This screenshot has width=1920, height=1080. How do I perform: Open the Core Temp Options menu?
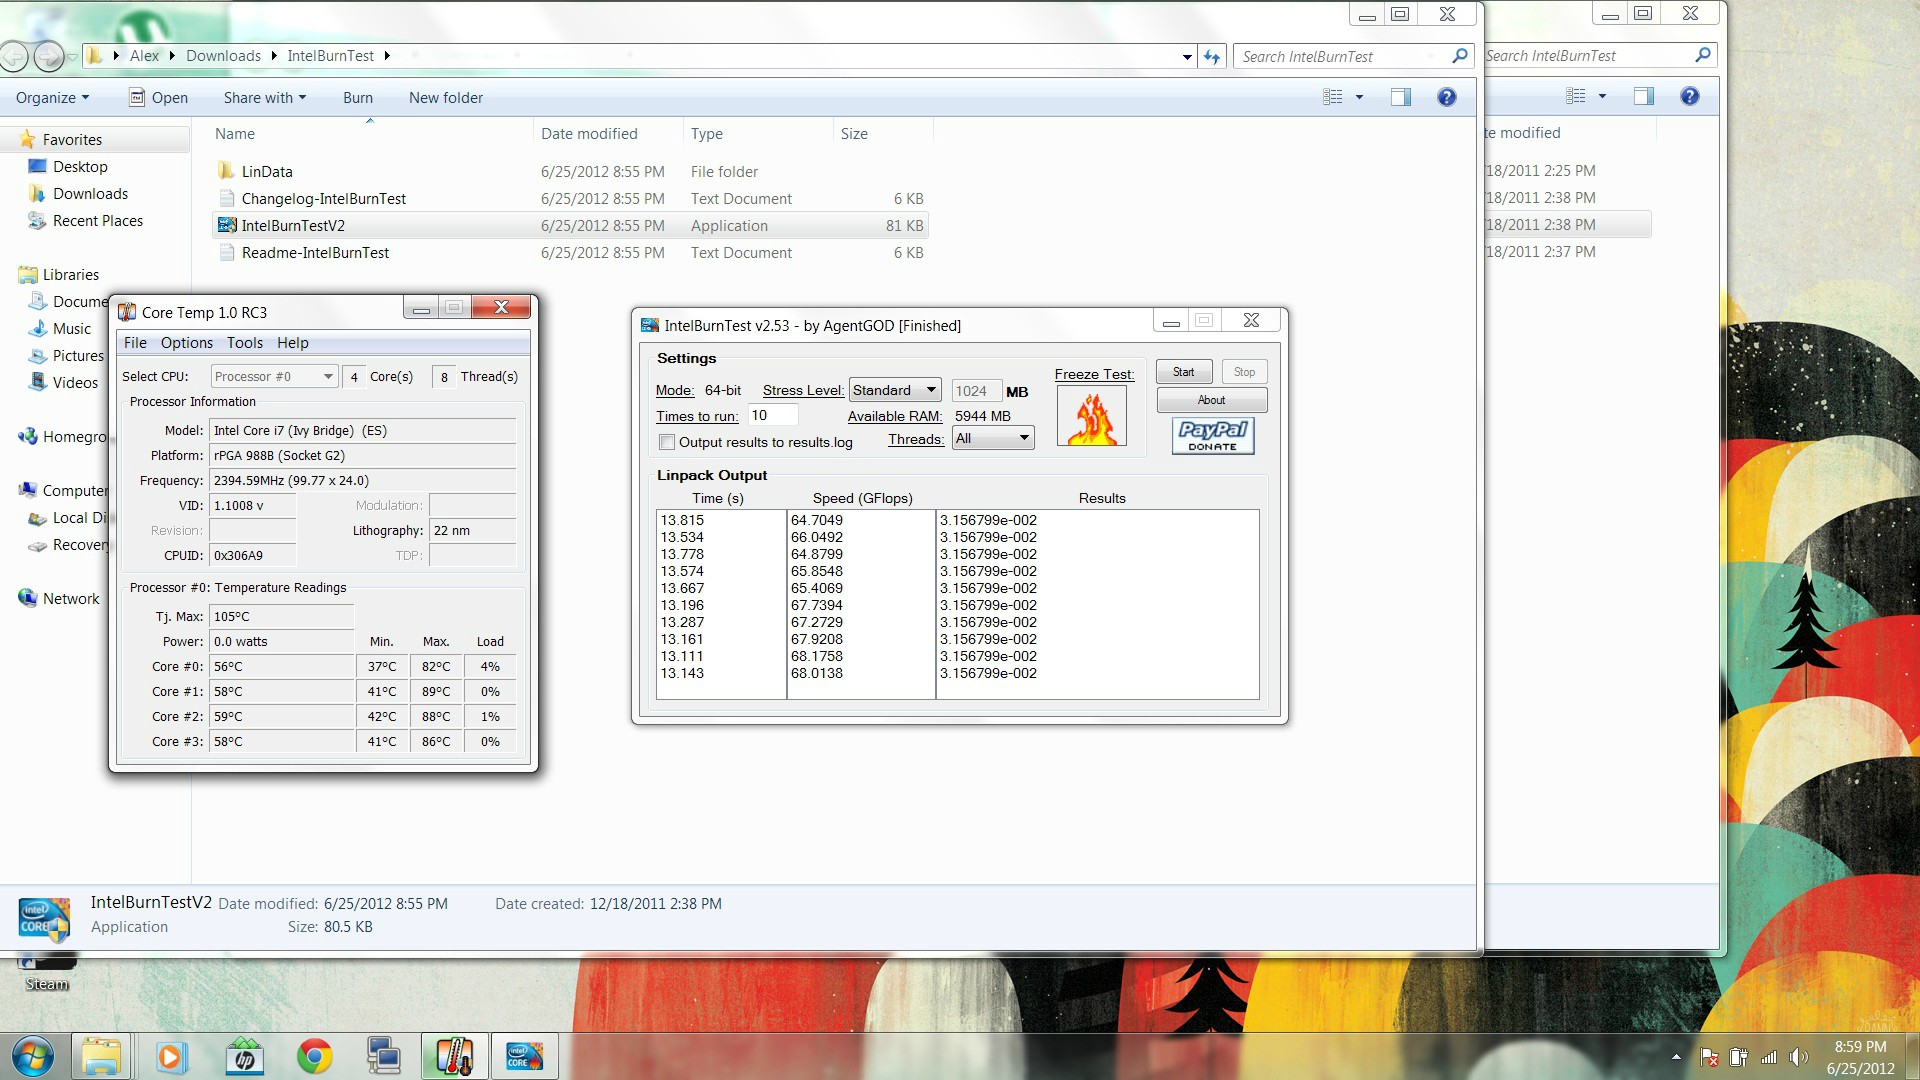click(187, 343)
